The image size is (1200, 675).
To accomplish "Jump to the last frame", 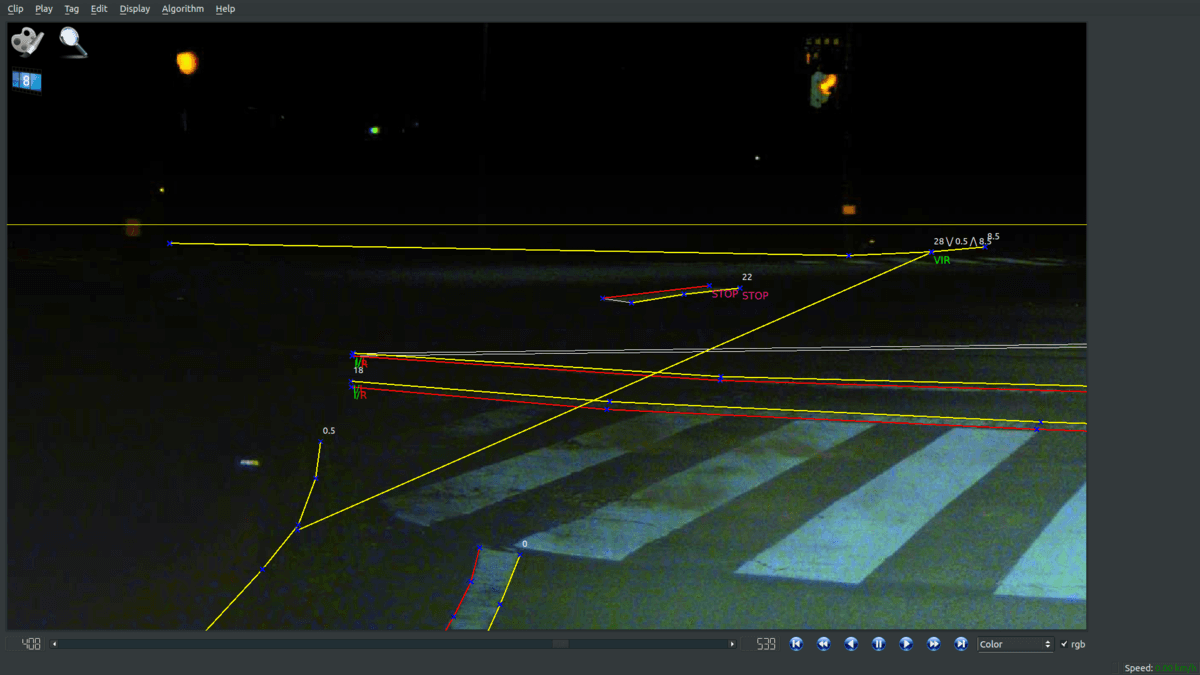I will click(961, 644).
